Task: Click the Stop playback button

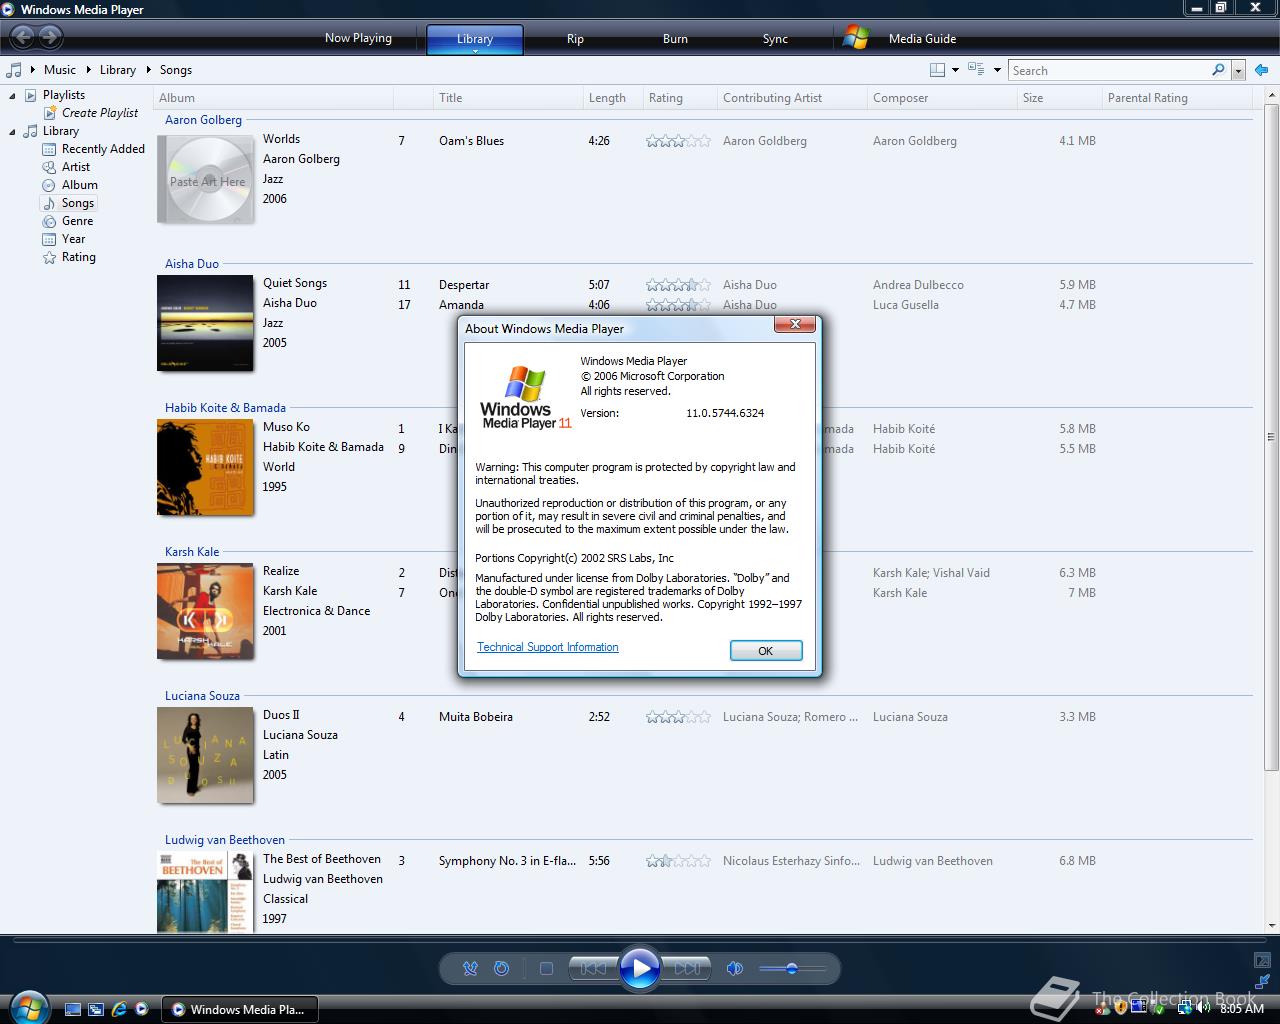Action: (546, 968)
